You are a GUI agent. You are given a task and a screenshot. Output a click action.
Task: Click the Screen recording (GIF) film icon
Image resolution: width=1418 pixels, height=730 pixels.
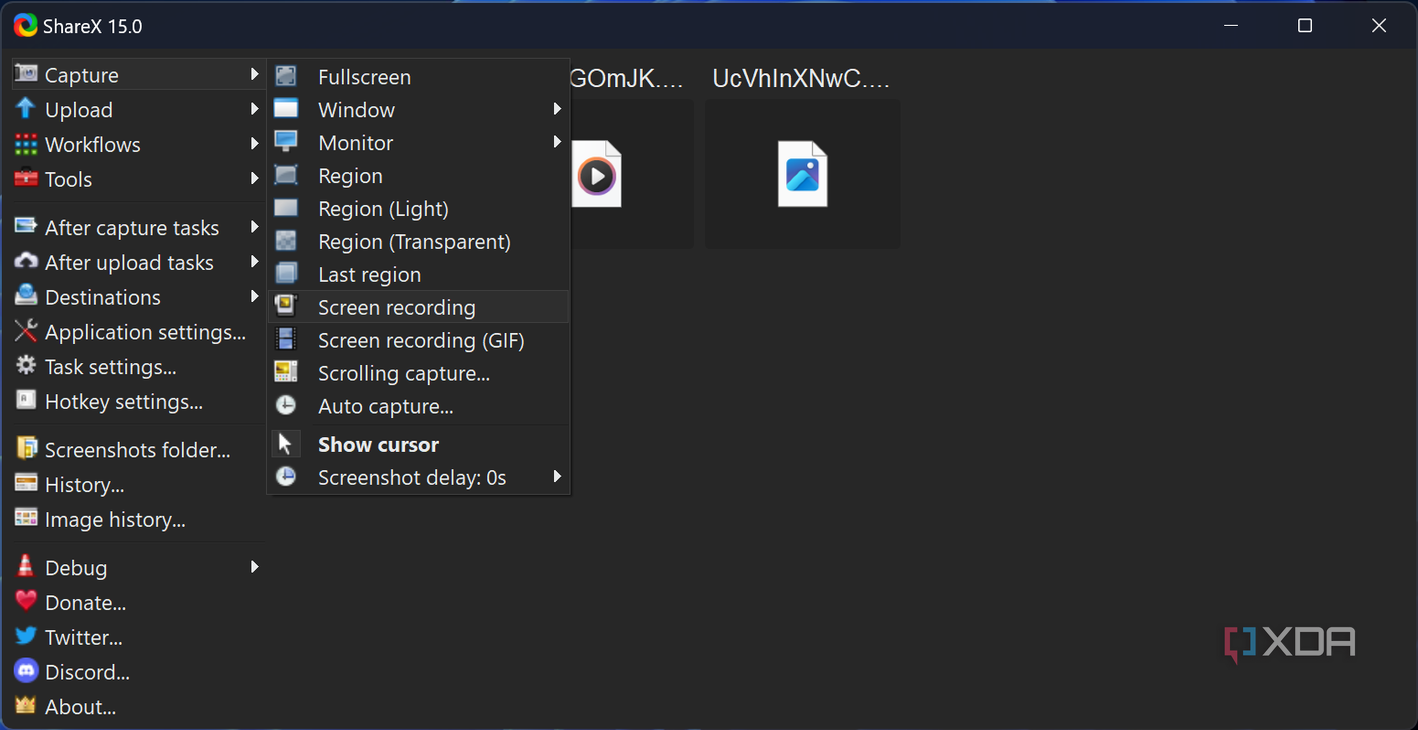tap(286, 340)
